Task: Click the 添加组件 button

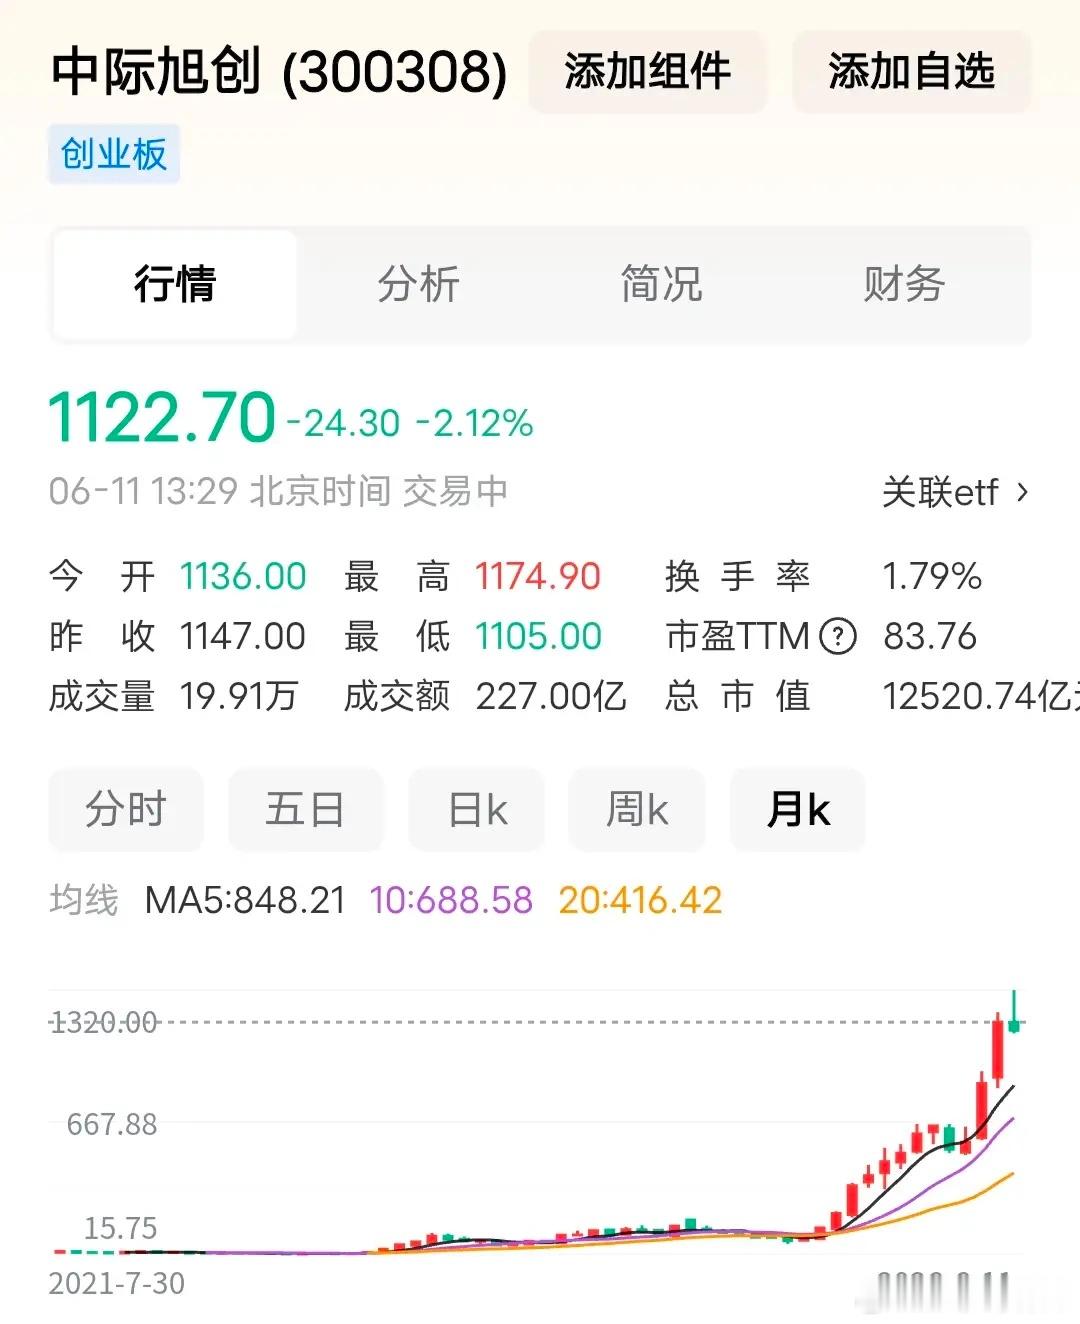Action: click(x=647, y=72)
